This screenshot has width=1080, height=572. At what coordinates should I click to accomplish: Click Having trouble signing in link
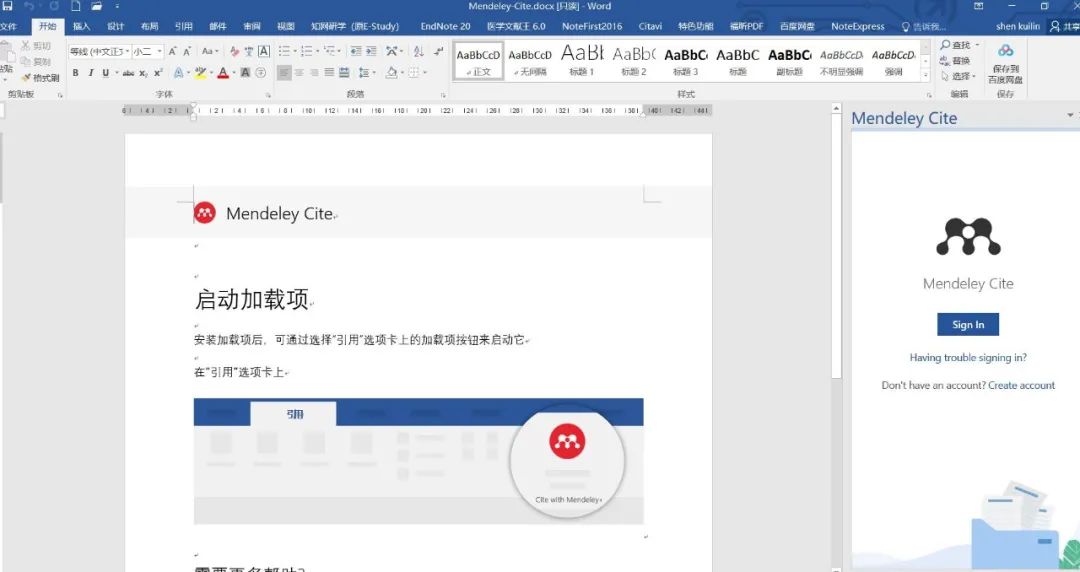[968, 358]
